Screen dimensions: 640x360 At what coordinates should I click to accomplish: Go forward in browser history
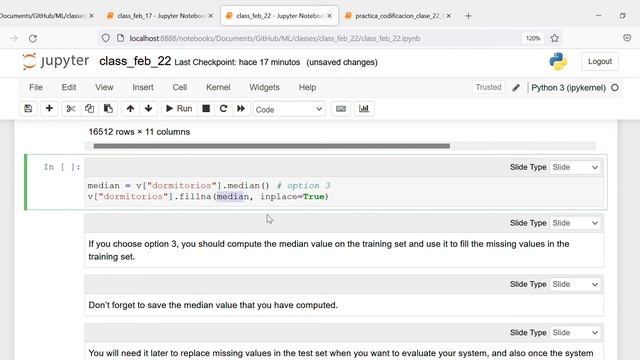coord(14,38)
